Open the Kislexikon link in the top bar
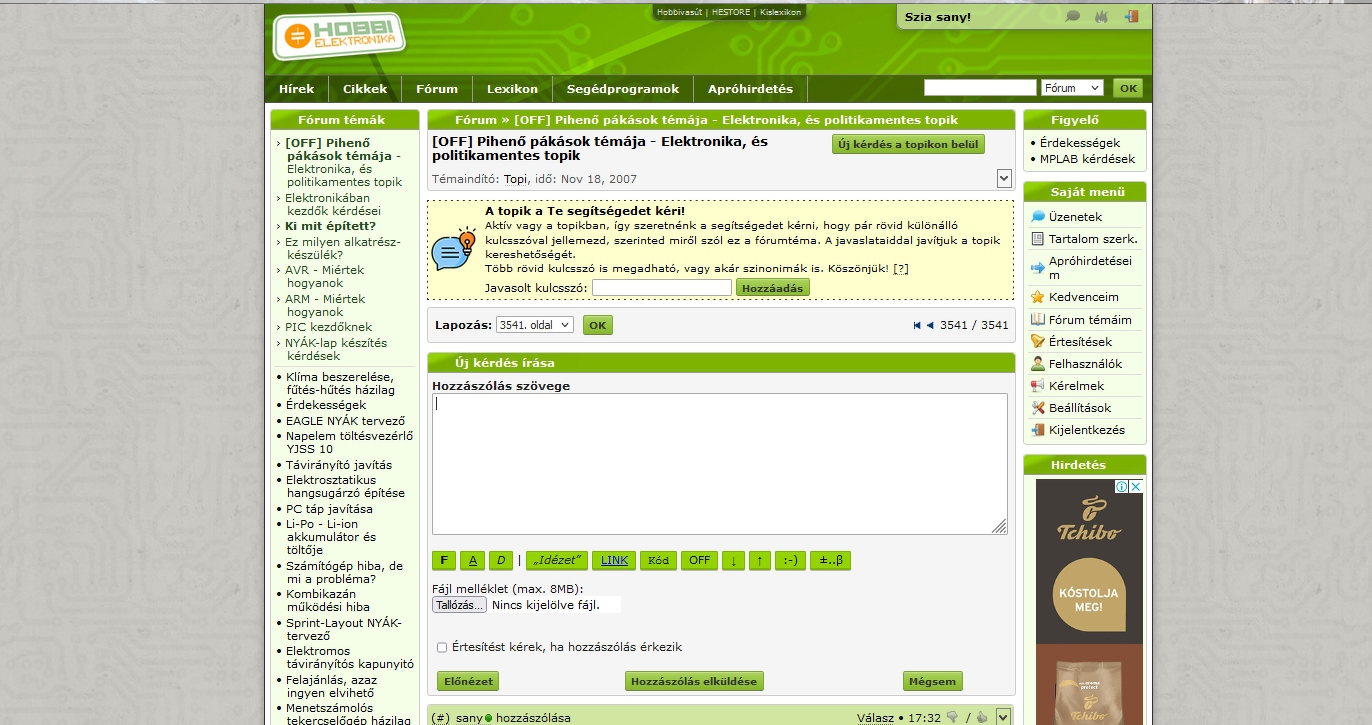 pyautogui.click(x=781, y=13)
